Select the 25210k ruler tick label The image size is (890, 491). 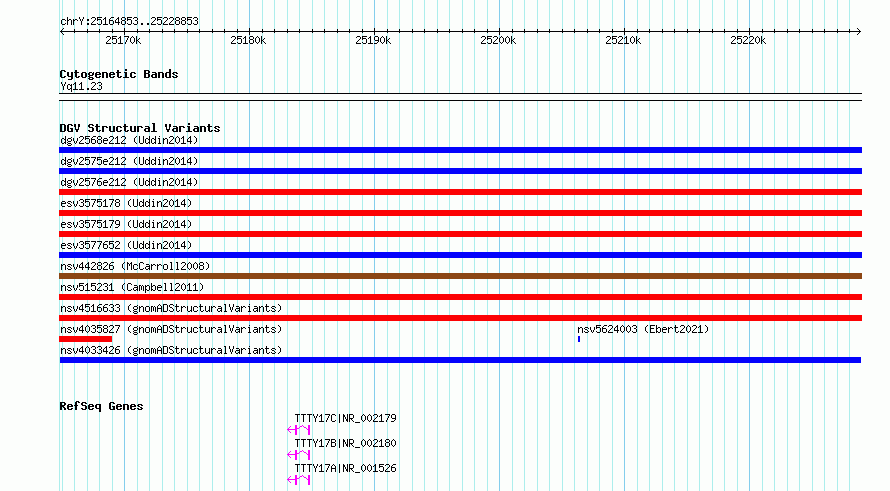coord(623,40)
